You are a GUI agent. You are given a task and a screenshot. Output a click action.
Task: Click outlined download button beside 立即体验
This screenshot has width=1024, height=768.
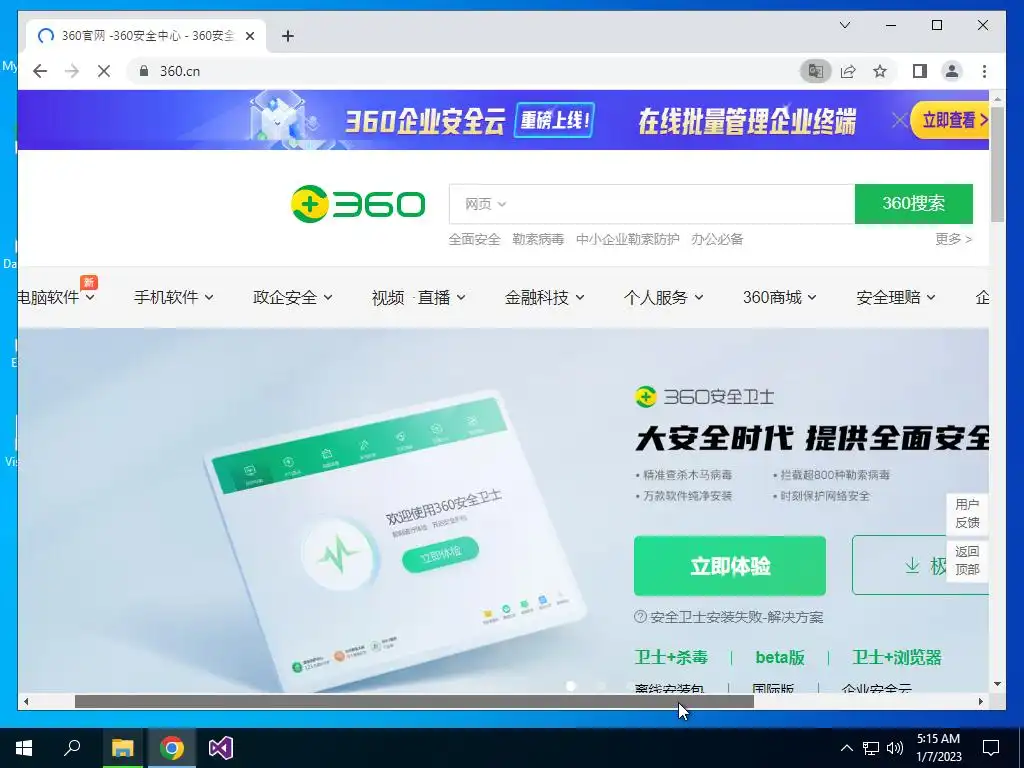[x=901, y=566]
